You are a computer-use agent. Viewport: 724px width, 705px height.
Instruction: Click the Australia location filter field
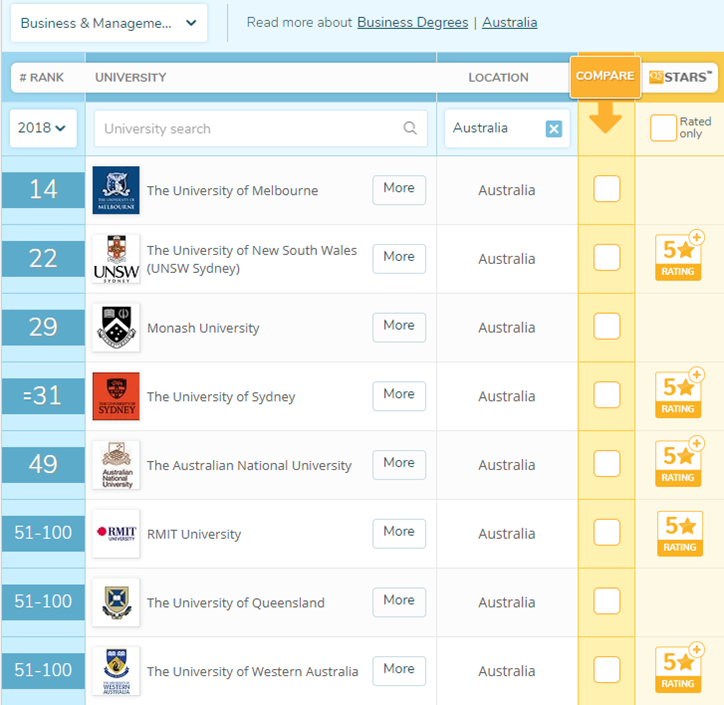point(507,128)
